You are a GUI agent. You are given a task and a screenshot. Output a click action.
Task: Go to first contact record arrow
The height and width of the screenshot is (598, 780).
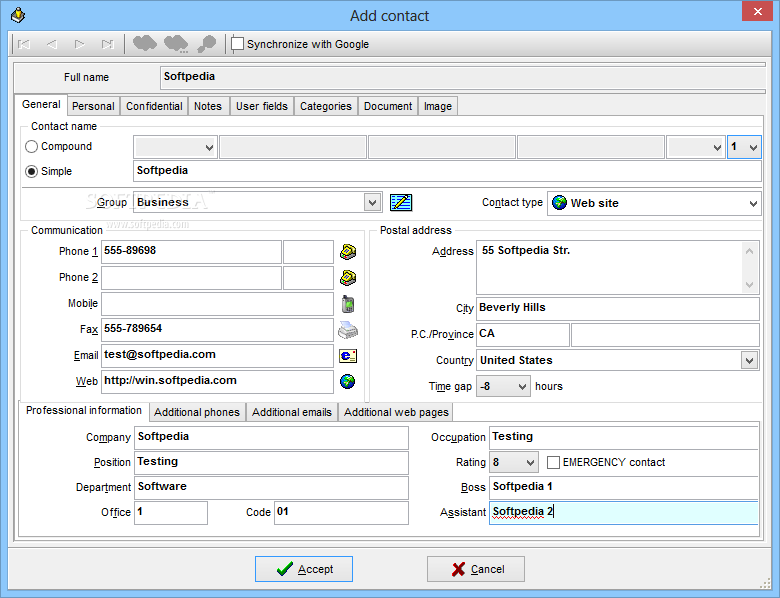click(x=23, y=44)
